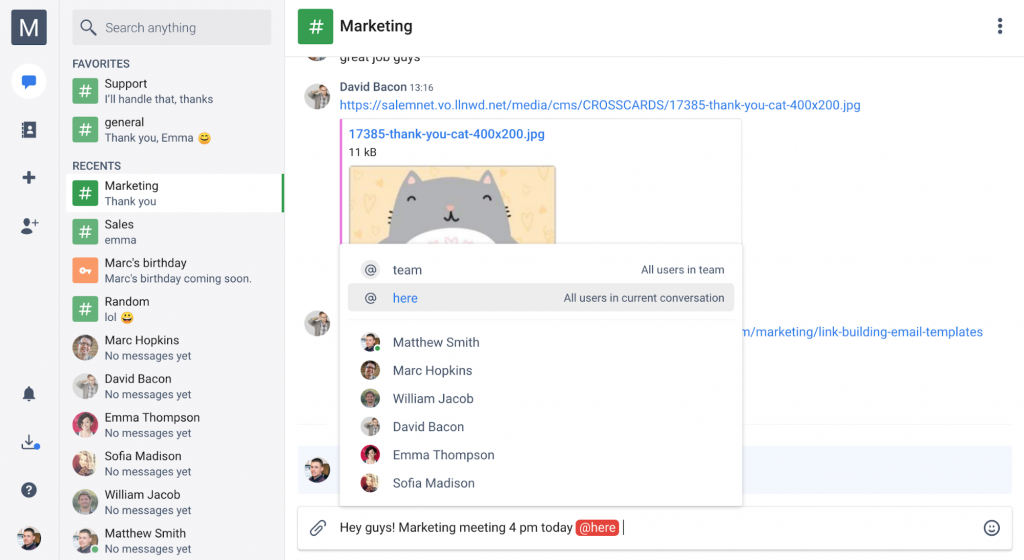The height and width of the screenshot is (560, 1024).
Task: Click the paperclip attach file icon
Action: click(318, 528)
